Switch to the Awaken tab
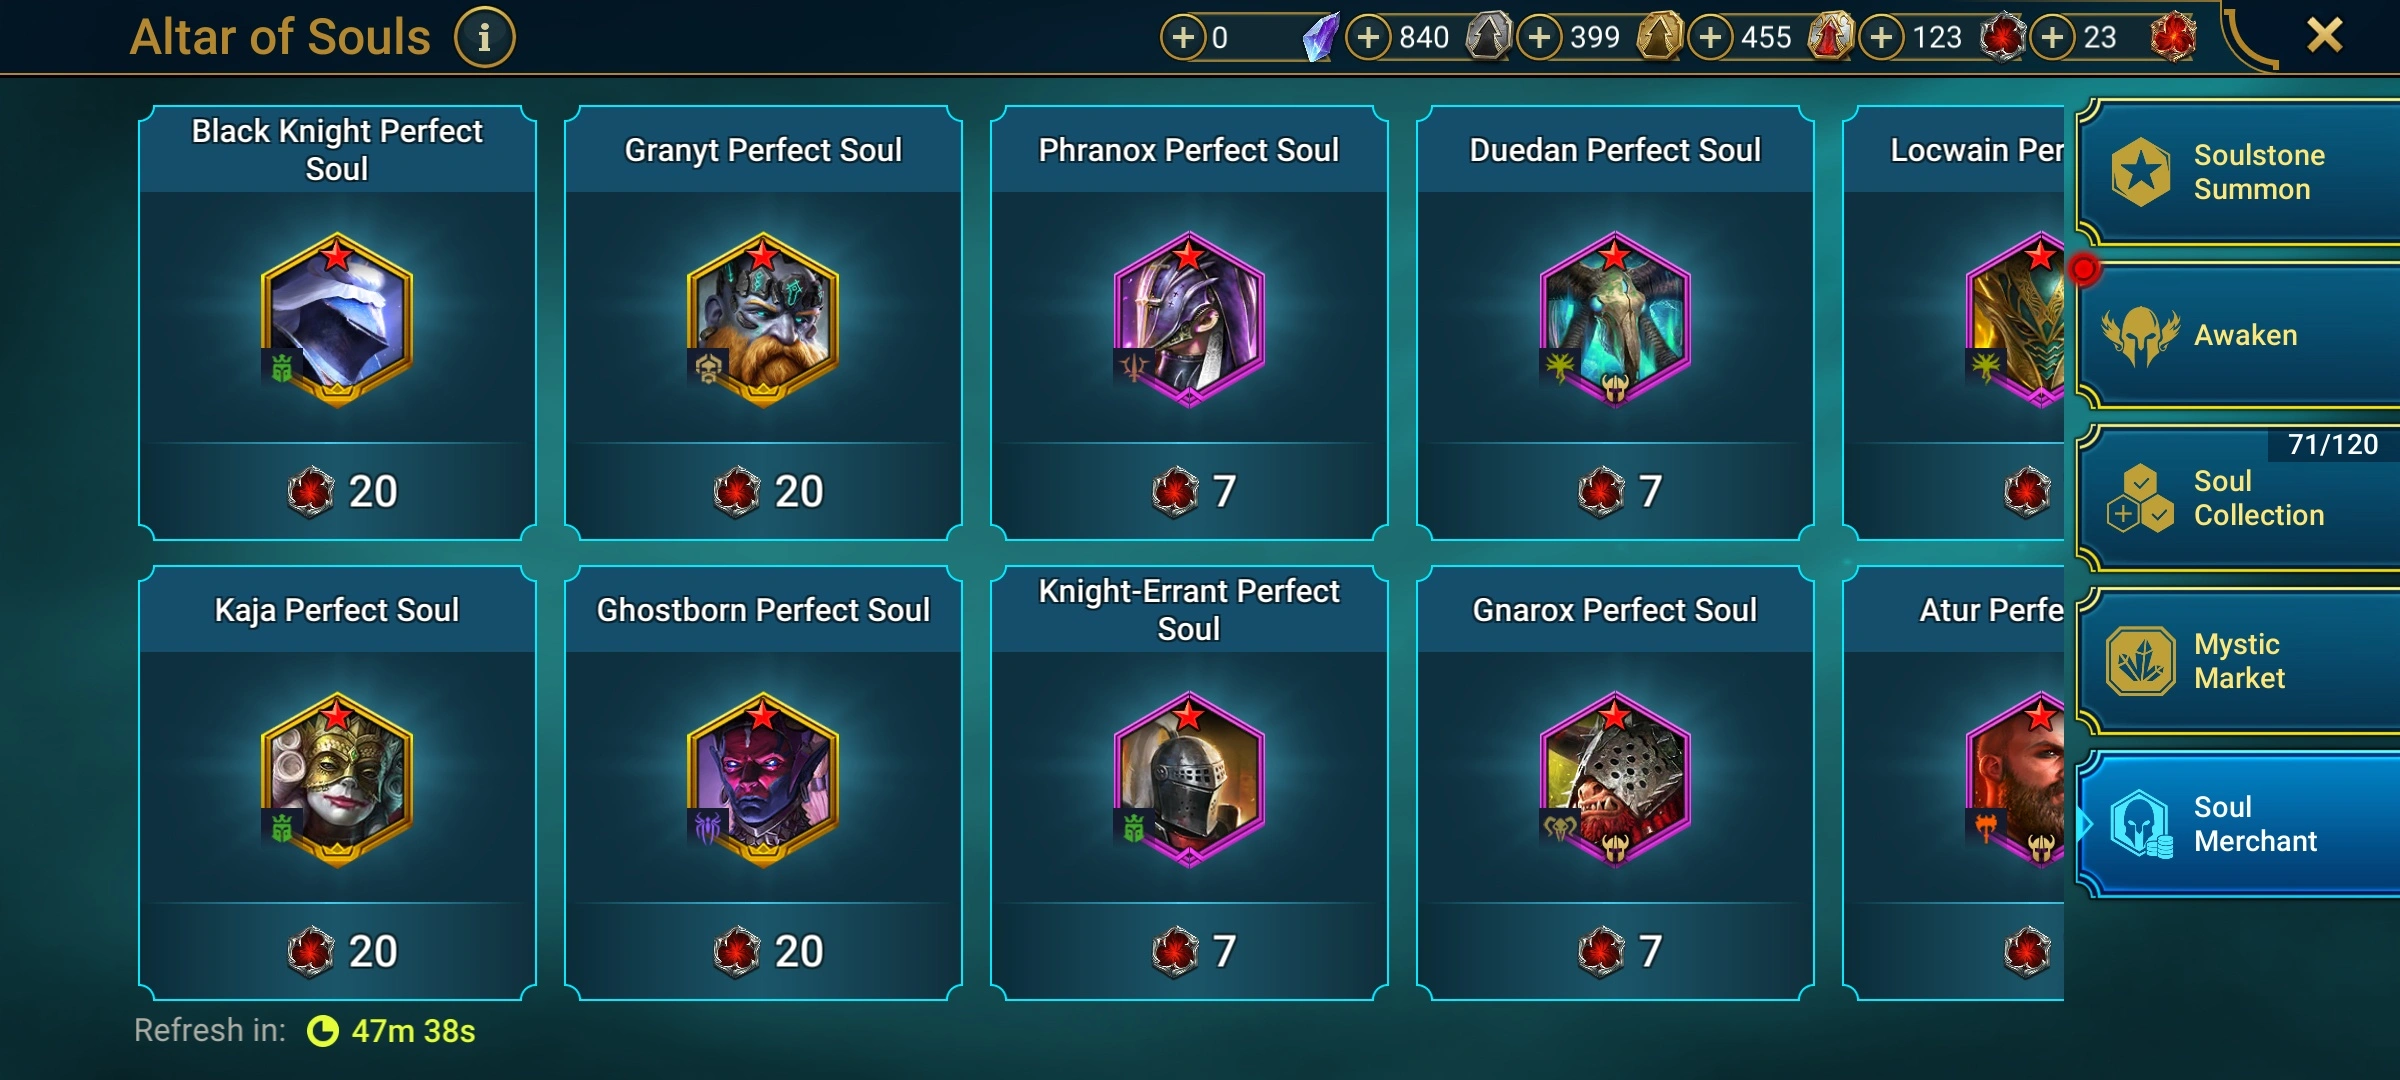Image resolution: width=2400 pixels, height=1080 pixels. pyautogui.click(x=2238, y=336)
